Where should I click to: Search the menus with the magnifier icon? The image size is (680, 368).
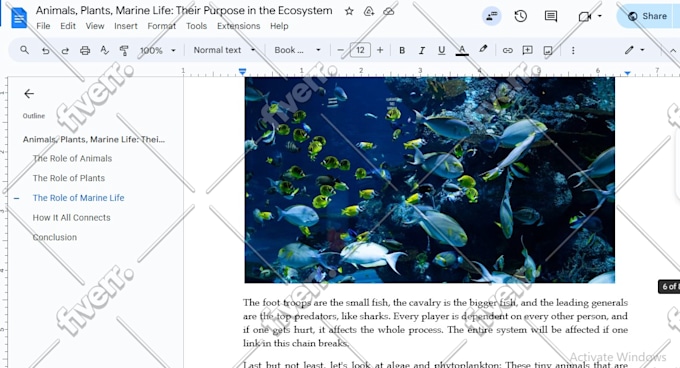25,50
